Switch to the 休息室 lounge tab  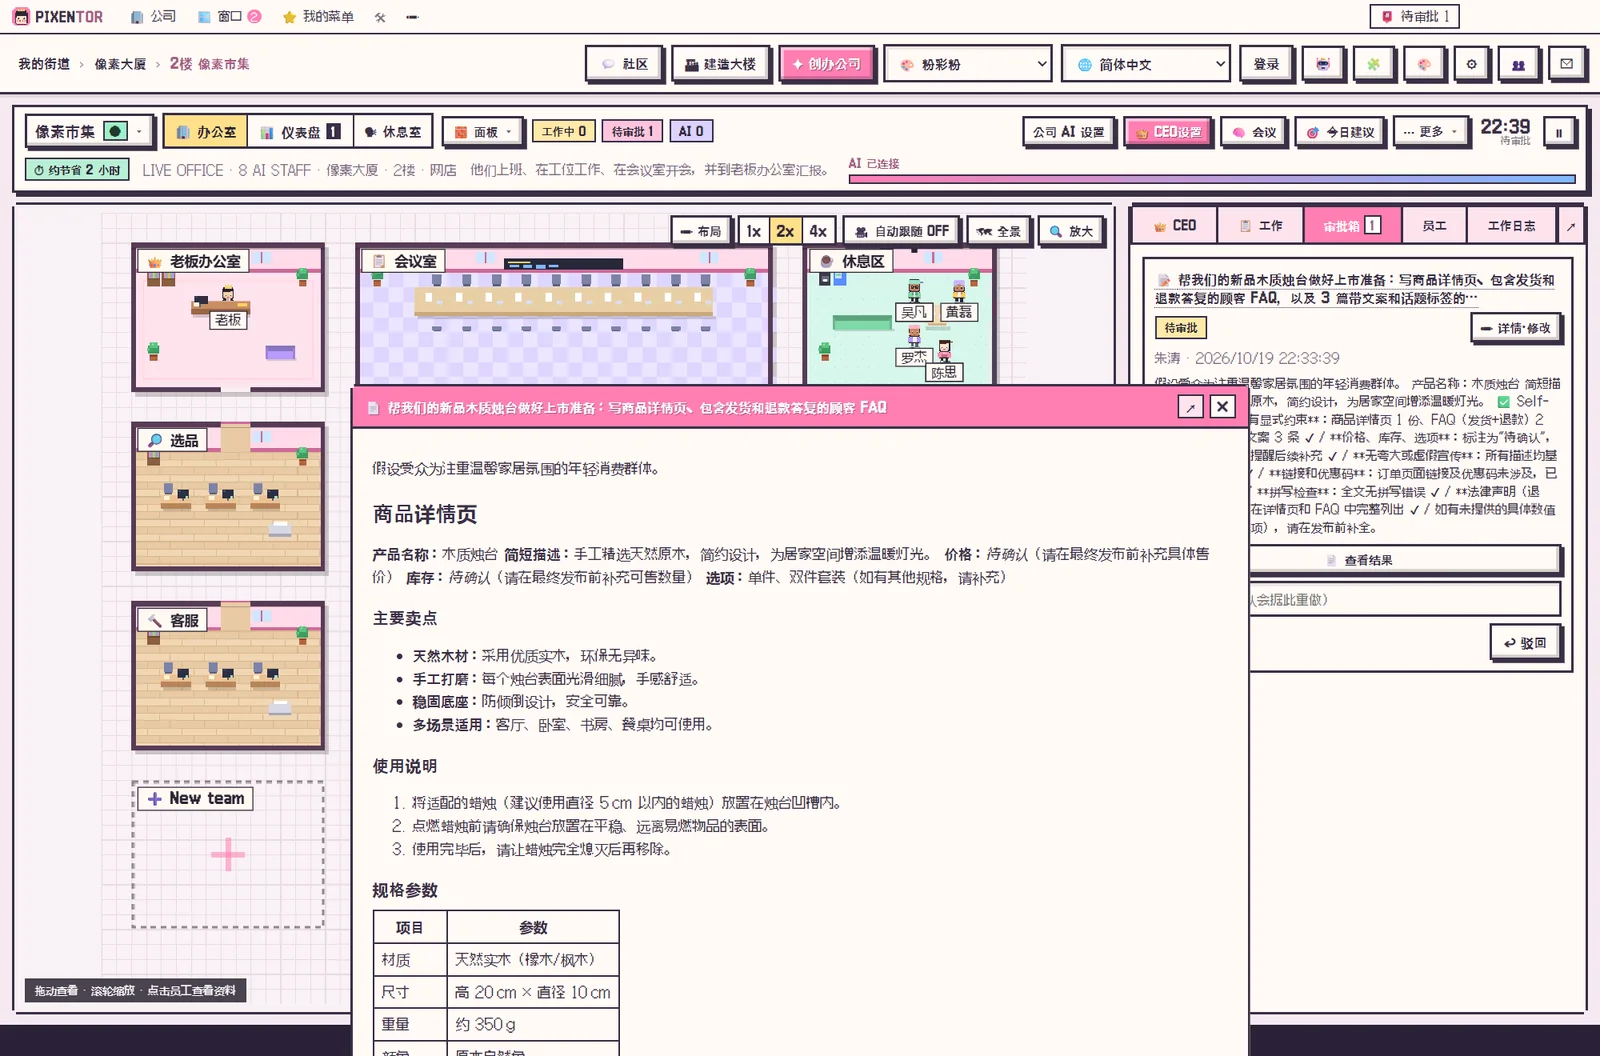(x=393, y=132)
